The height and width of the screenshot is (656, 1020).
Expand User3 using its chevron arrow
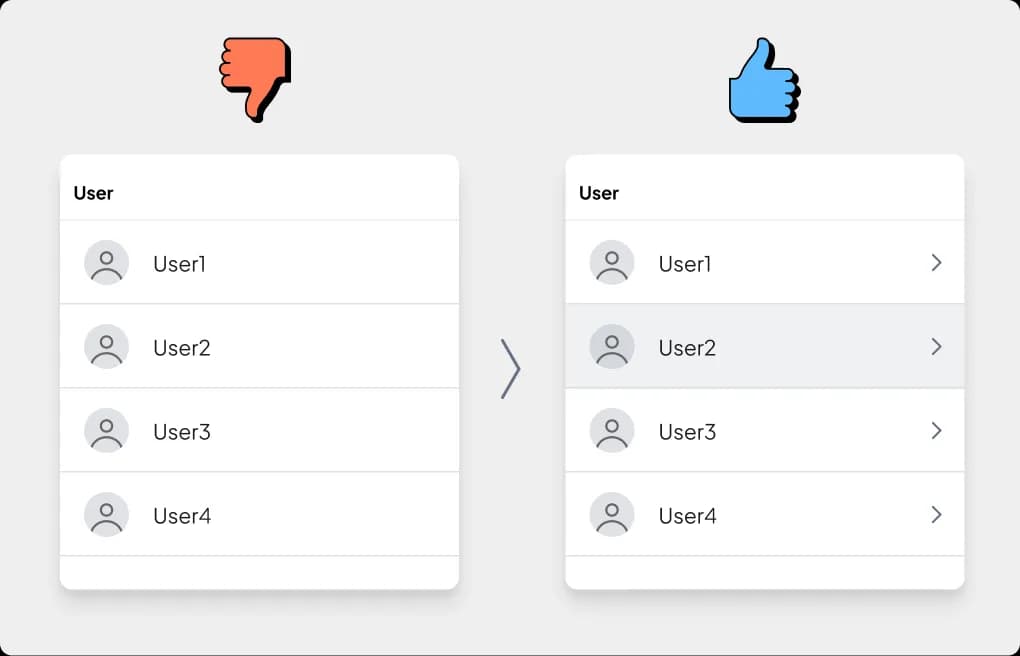[x=936, y=430]
